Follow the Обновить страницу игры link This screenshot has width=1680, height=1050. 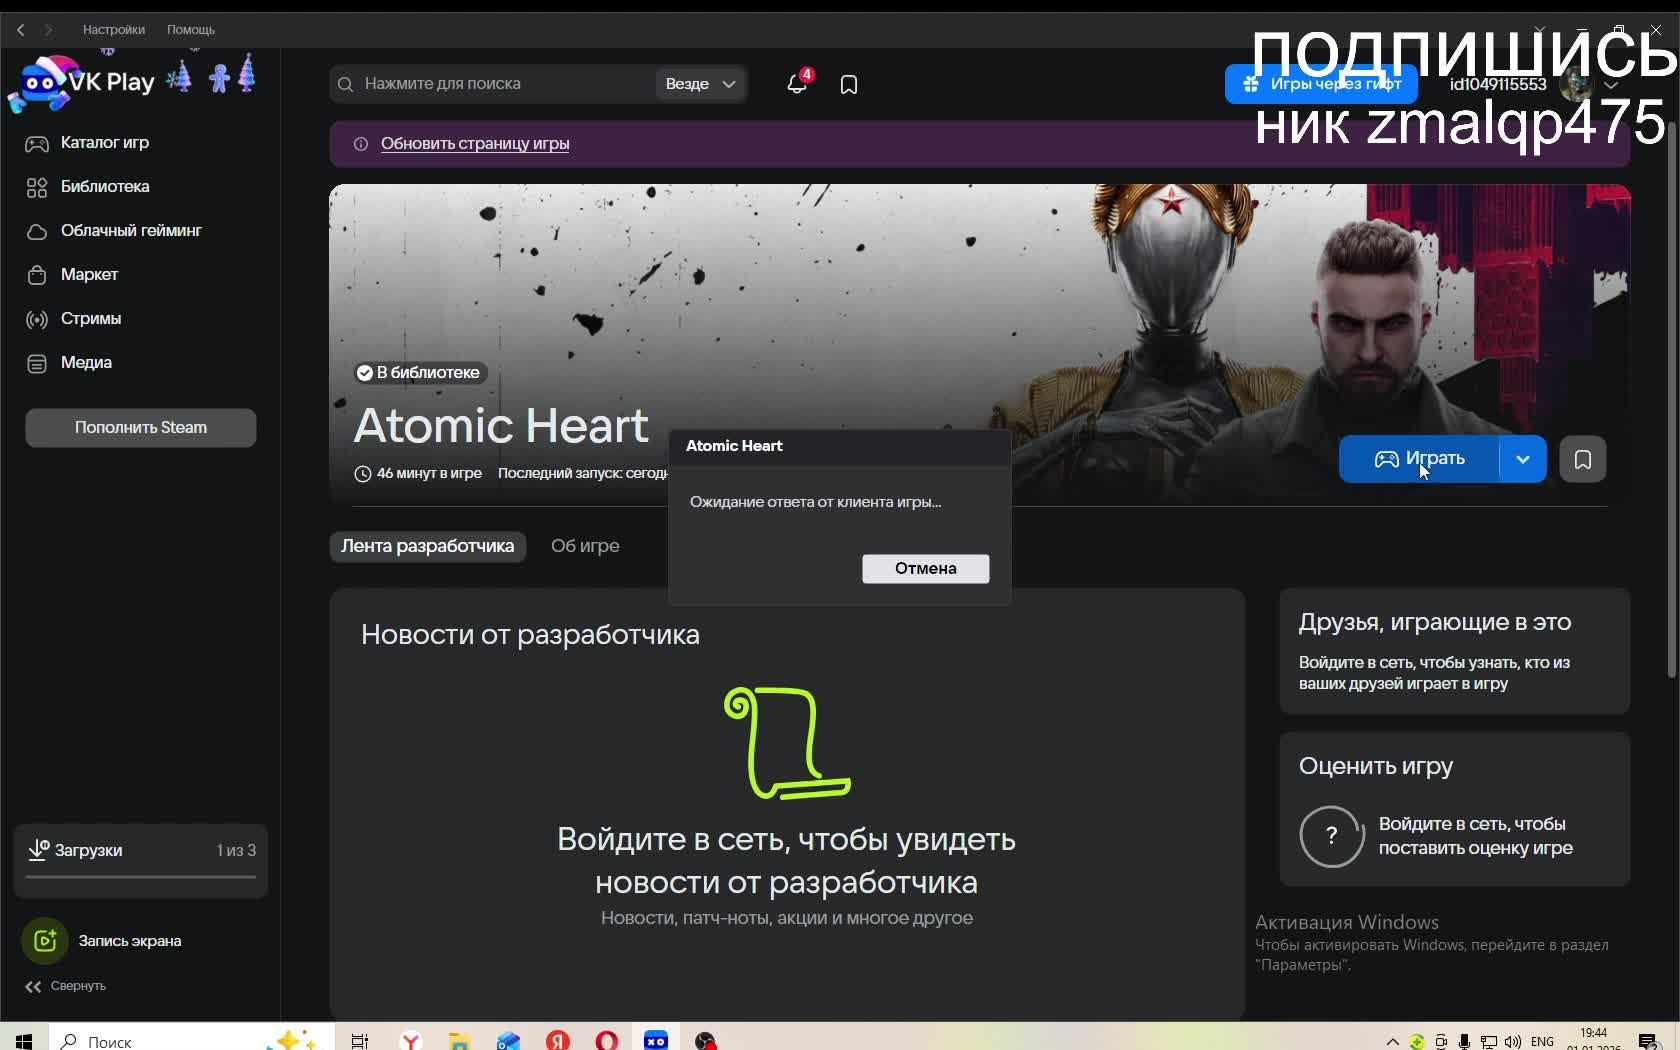click(x=475, y=144)
